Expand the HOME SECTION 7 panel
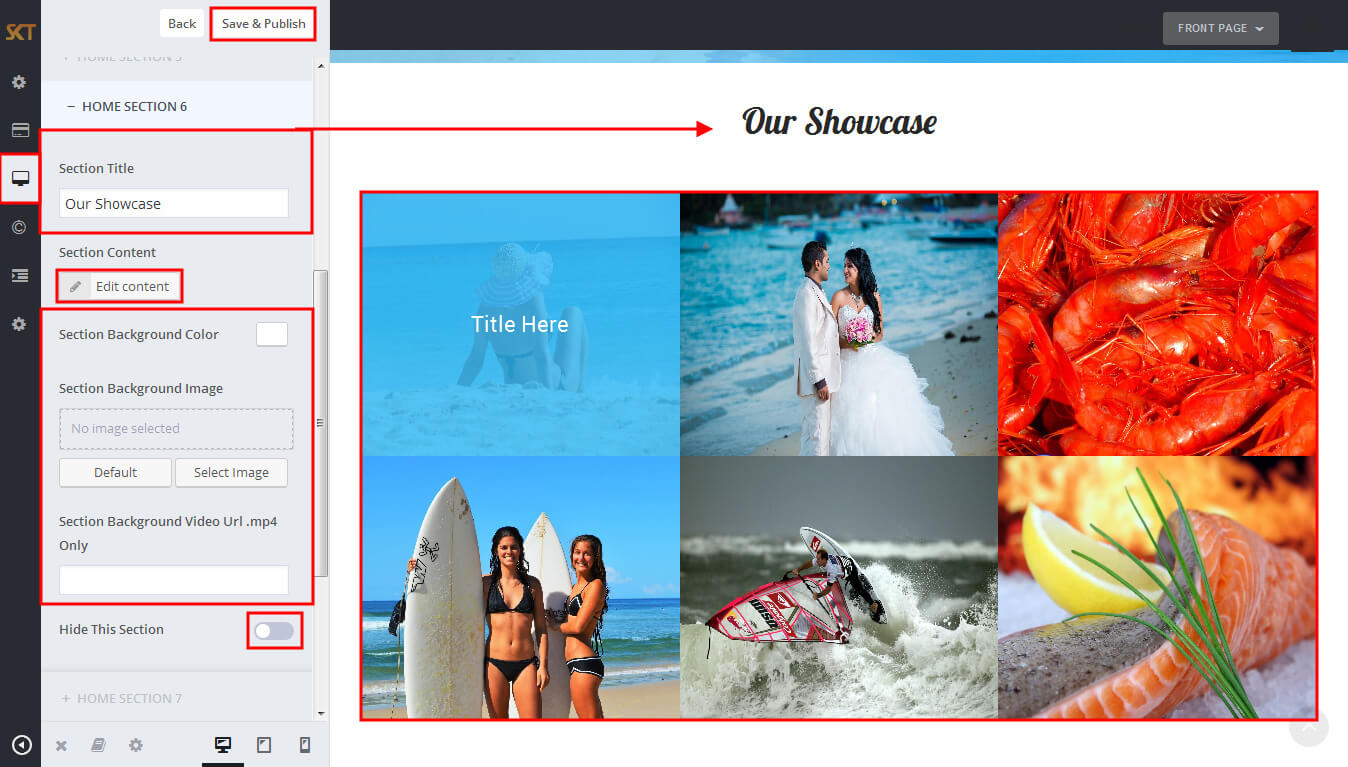 point(177,698)
